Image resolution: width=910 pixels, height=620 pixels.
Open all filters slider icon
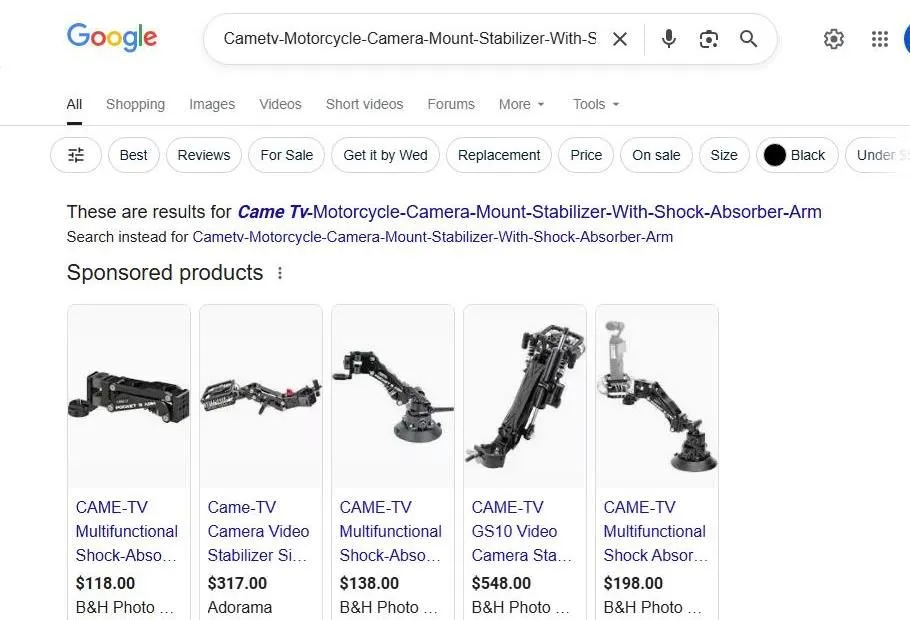tap(76, 155)
